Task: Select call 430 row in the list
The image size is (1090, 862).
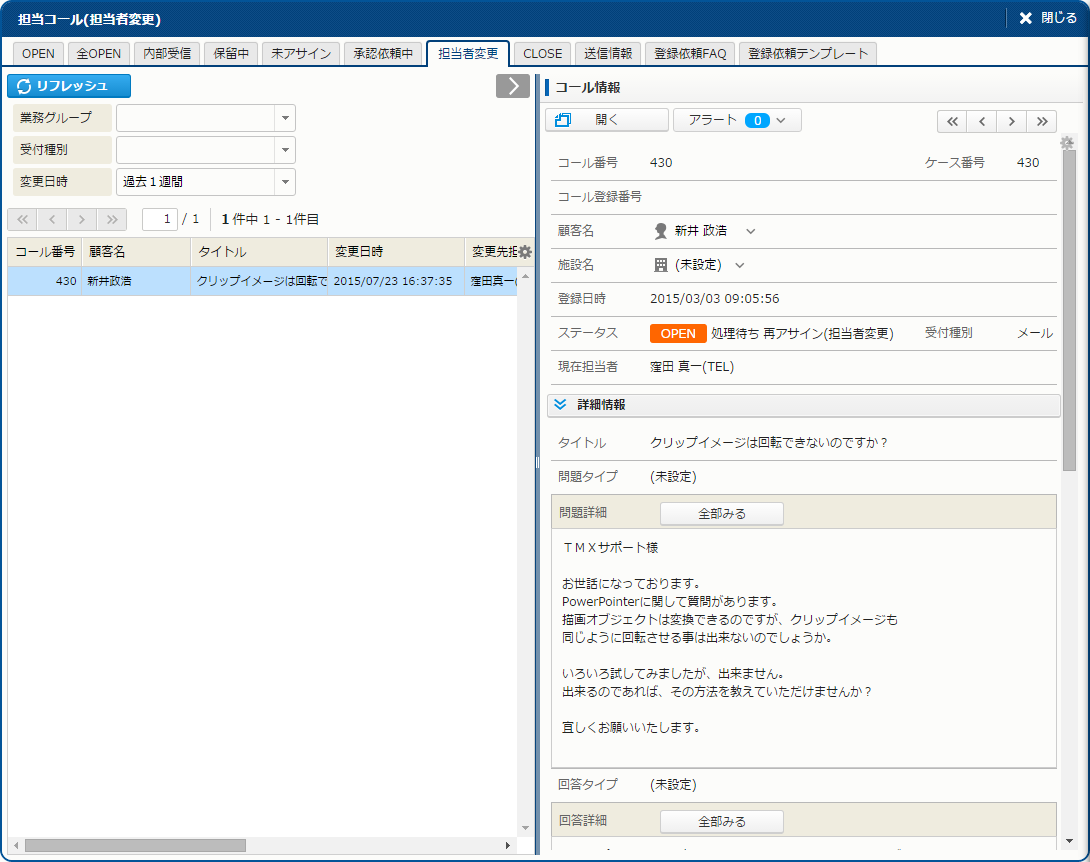Action: tap(260, 281)
